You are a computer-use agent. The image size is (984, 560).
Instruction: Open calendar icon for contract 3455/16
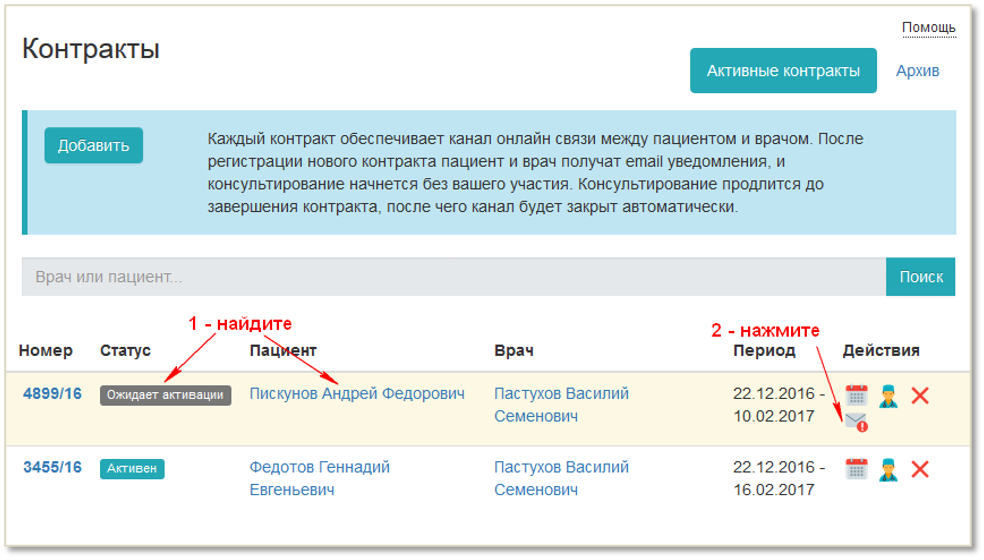[x=856, y=469]
